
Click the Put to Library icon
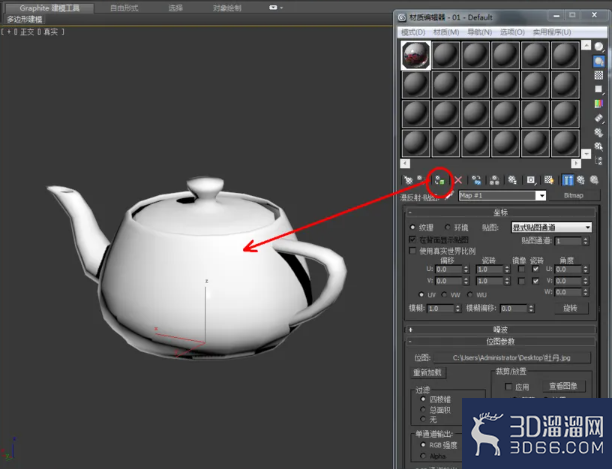[x=512, y=180]
